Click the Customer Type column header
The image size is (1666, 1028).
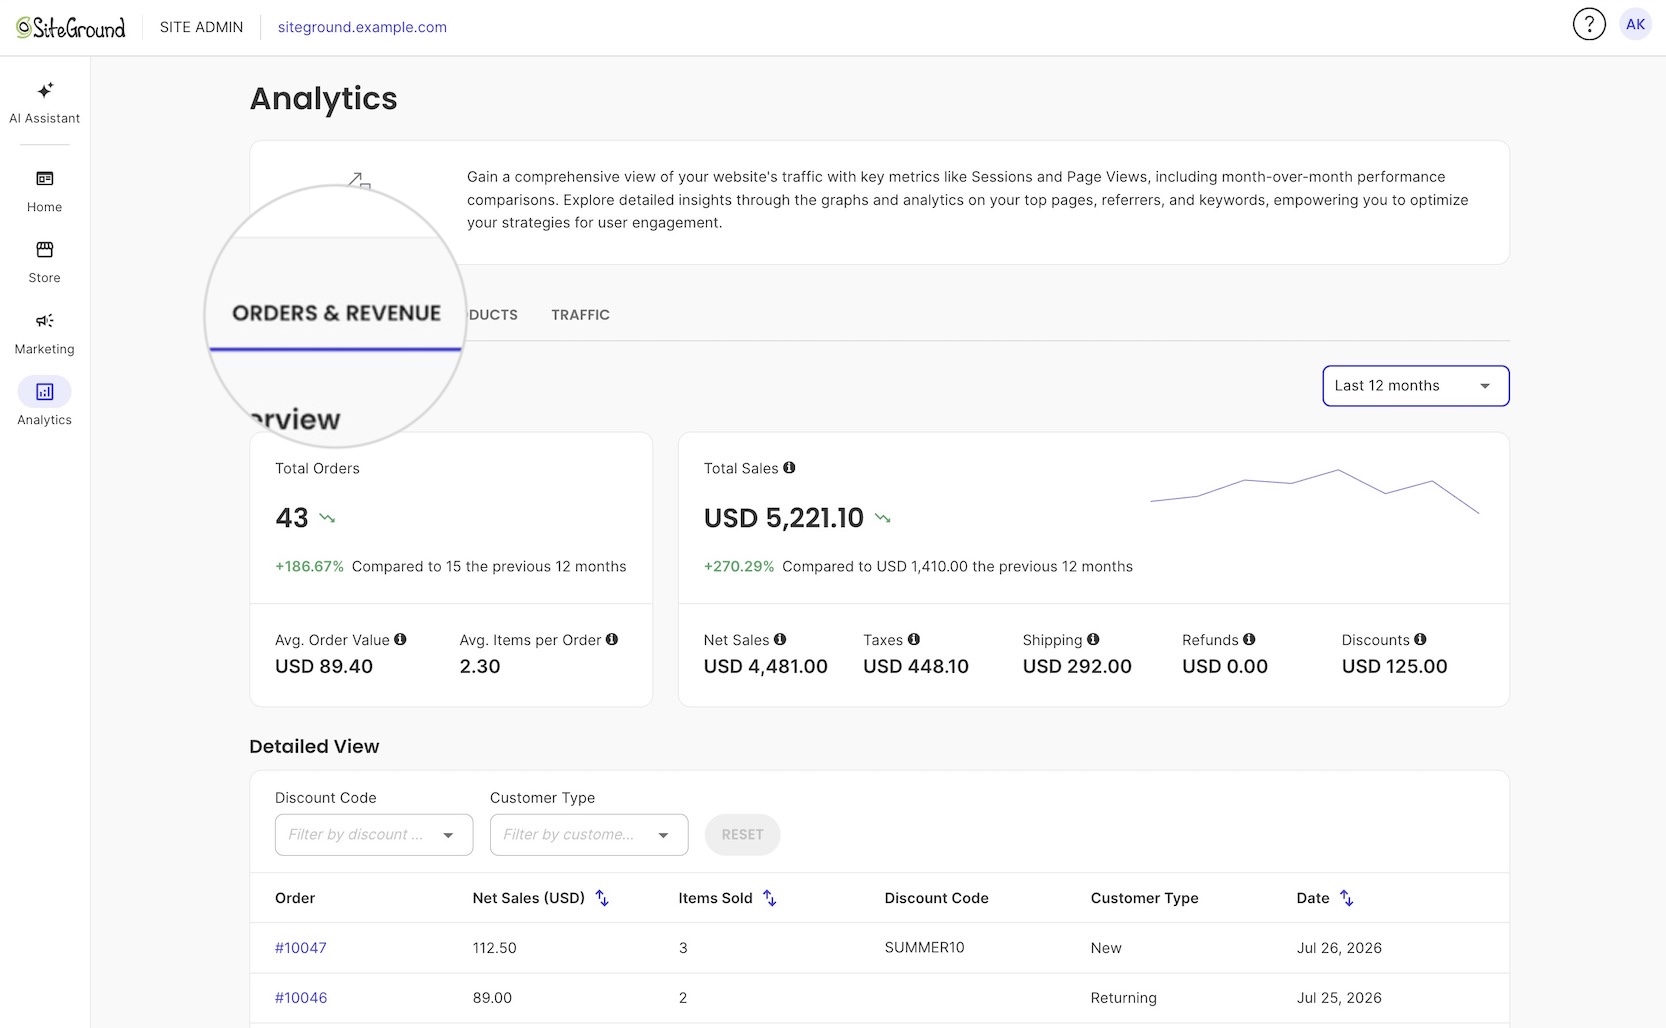pos(1144,898)
